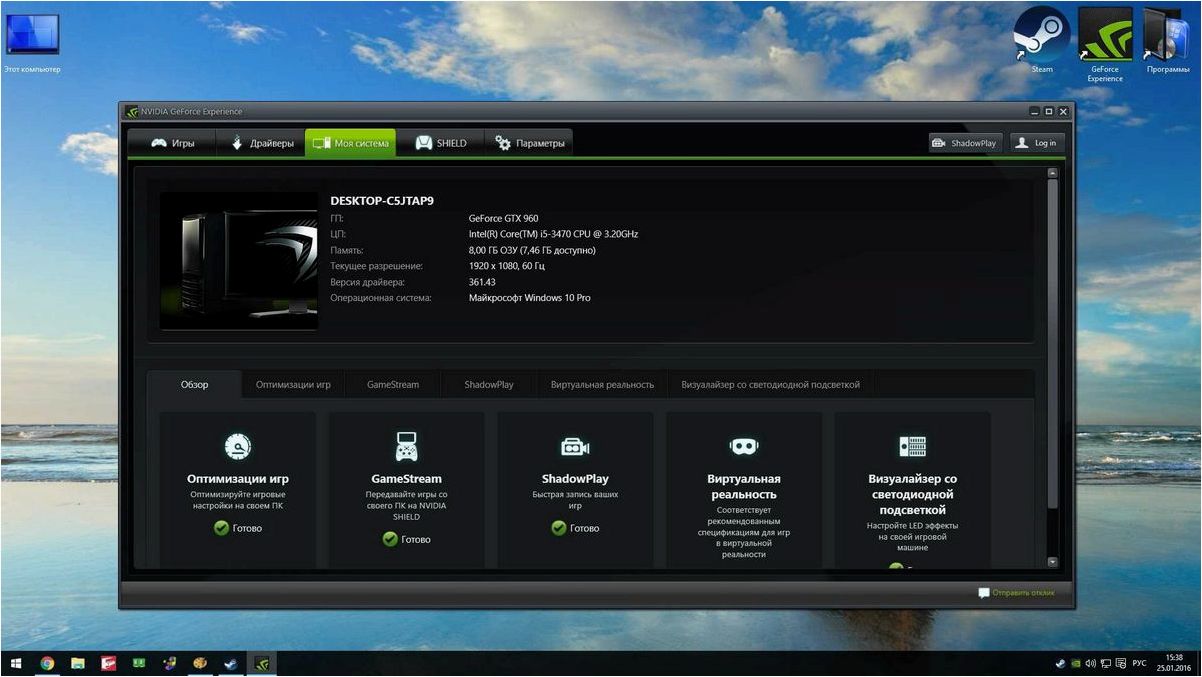The image size is (1202, 677).
Task: Click the vertical scrollbar thumb
Action: click(1052, 345)
